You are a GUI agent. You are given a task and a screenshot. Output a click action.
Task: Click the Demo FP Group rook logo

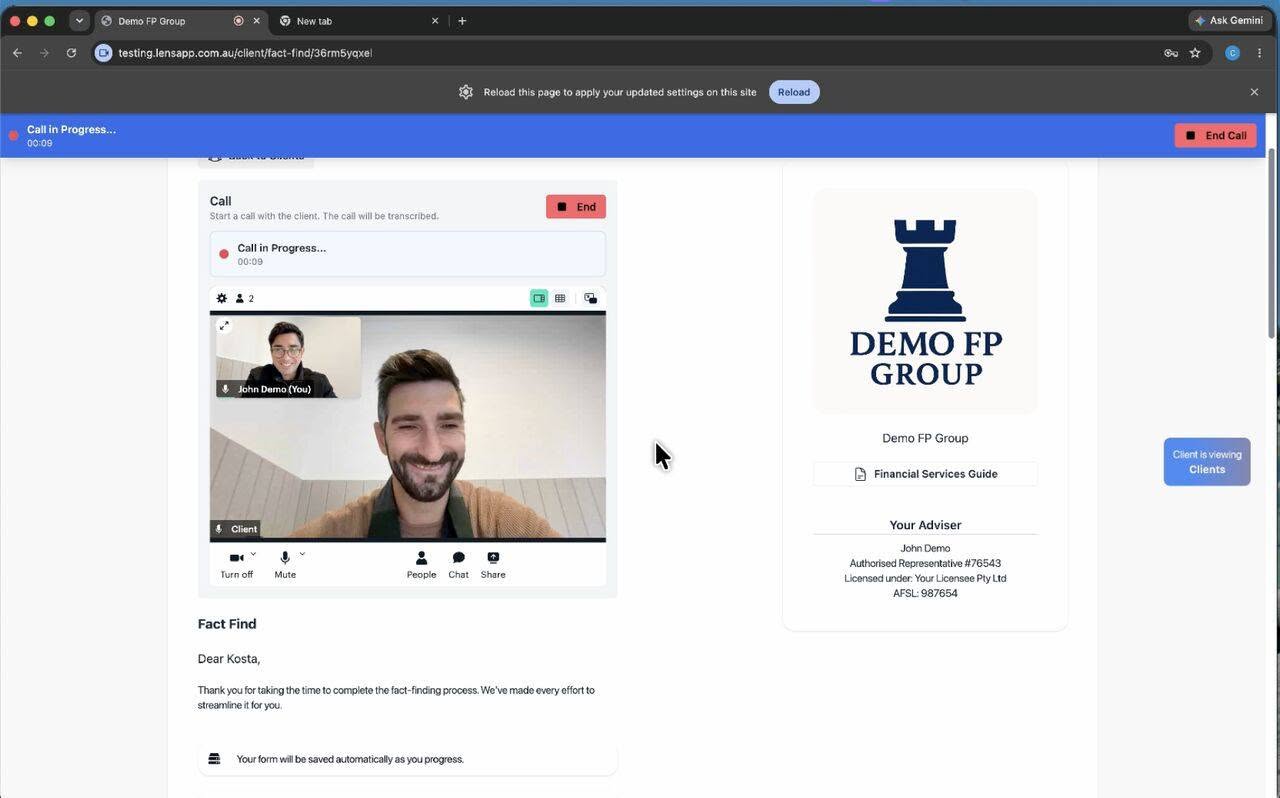[925, 301]
